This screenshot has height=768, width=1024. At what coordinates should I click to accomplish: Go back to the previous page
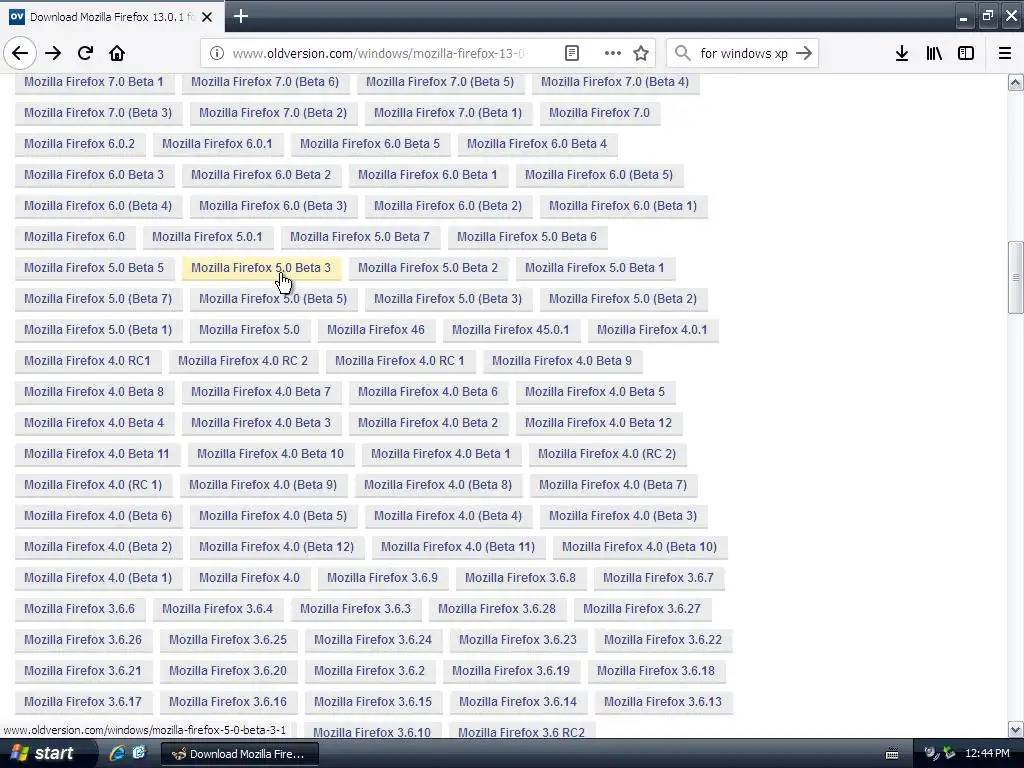coord(20,53)
